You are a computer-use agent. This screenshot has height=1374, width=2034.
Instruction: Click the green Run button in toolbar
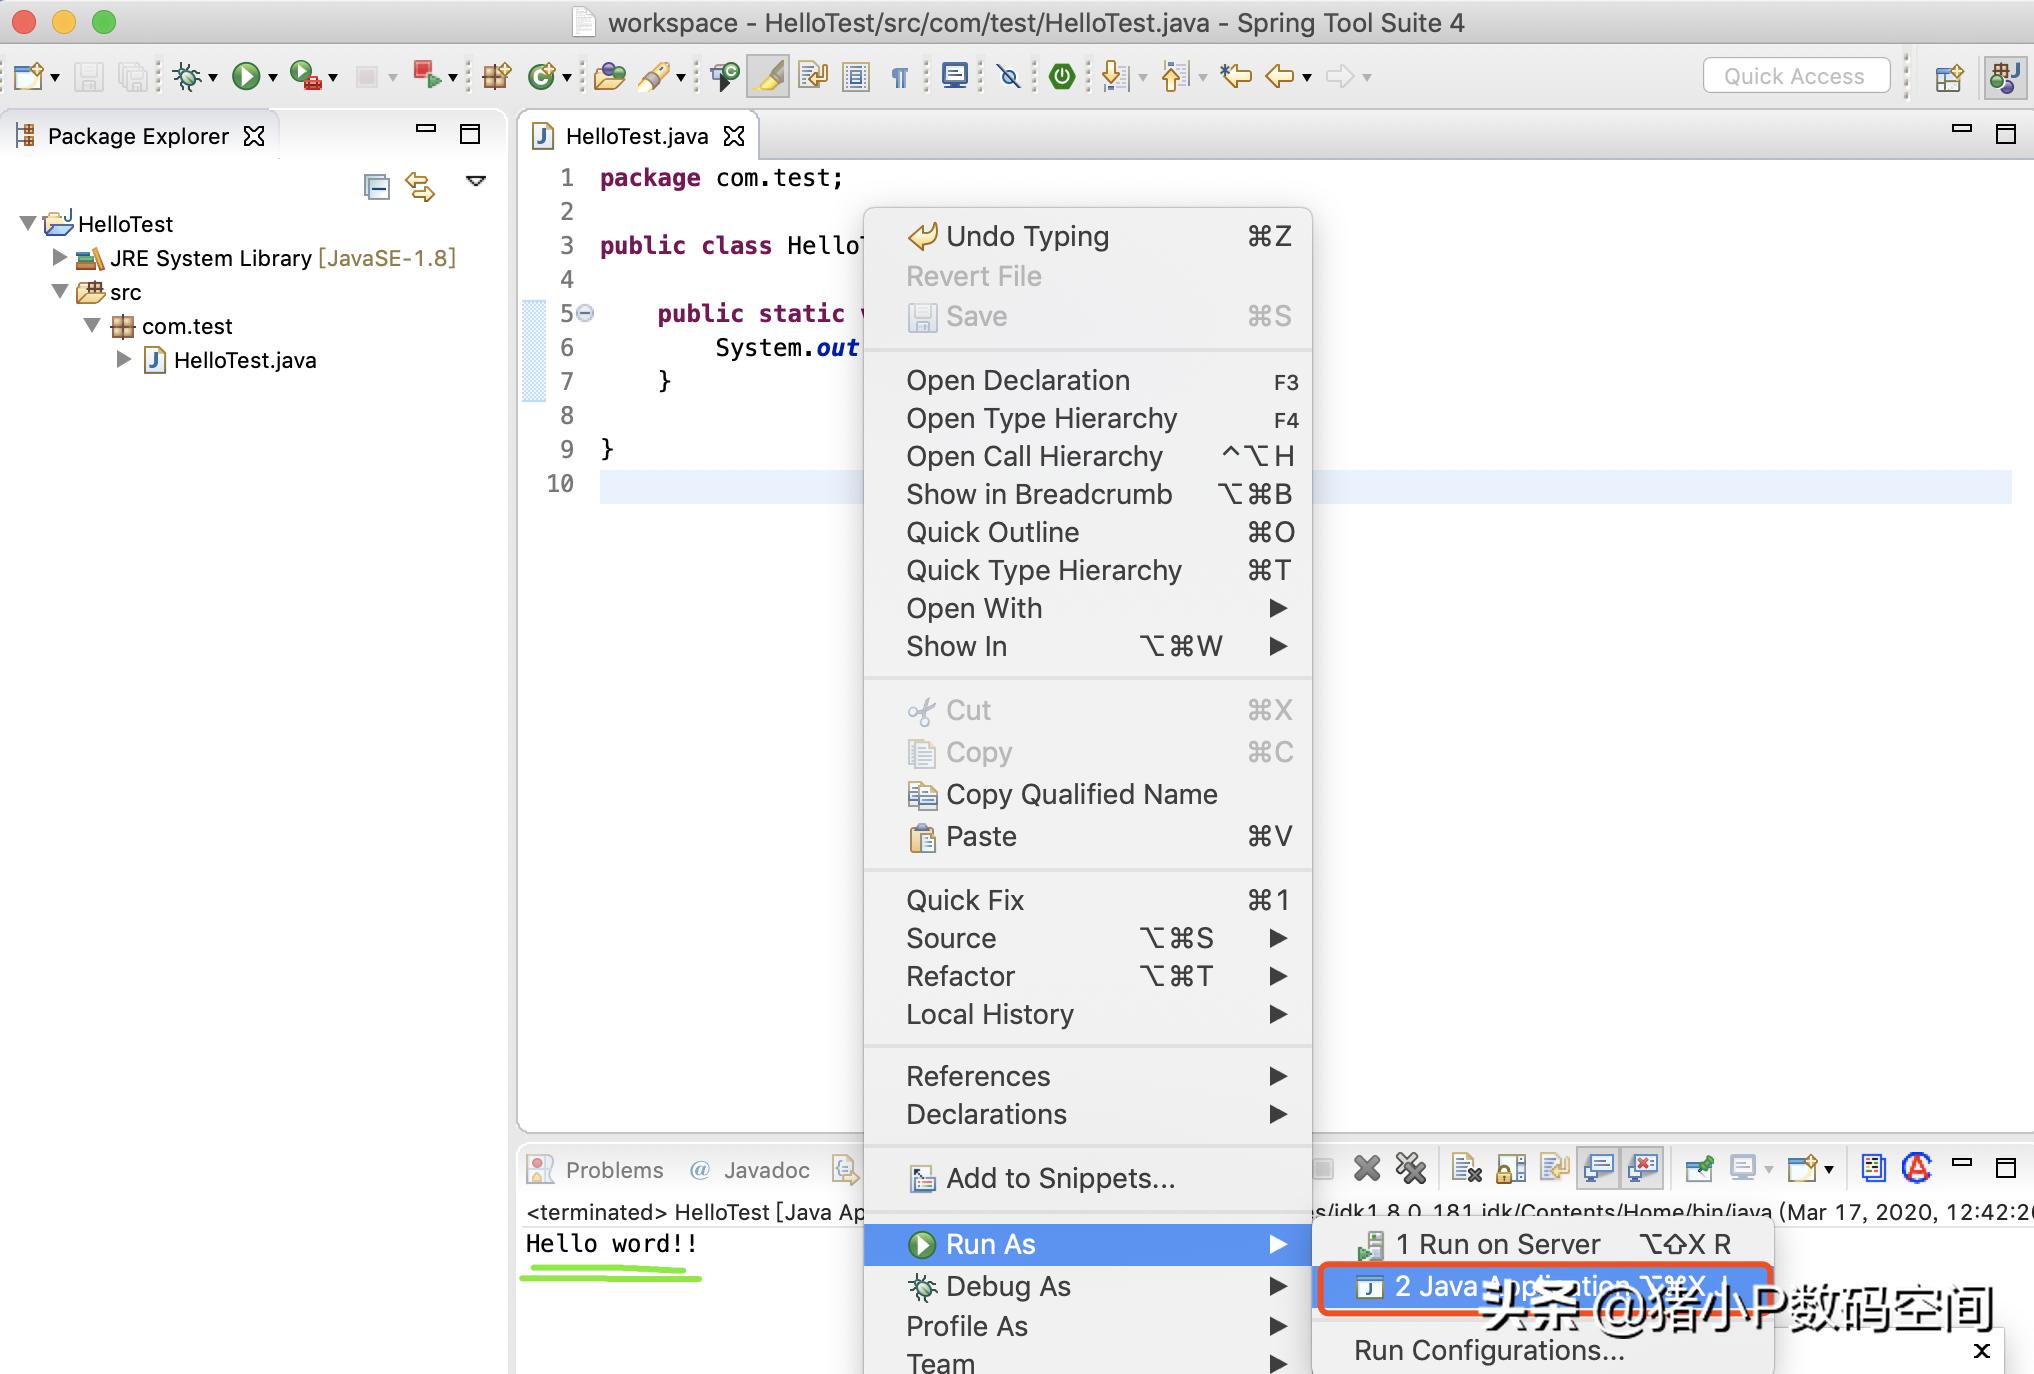pyautogui.click(x=245, y=76)
